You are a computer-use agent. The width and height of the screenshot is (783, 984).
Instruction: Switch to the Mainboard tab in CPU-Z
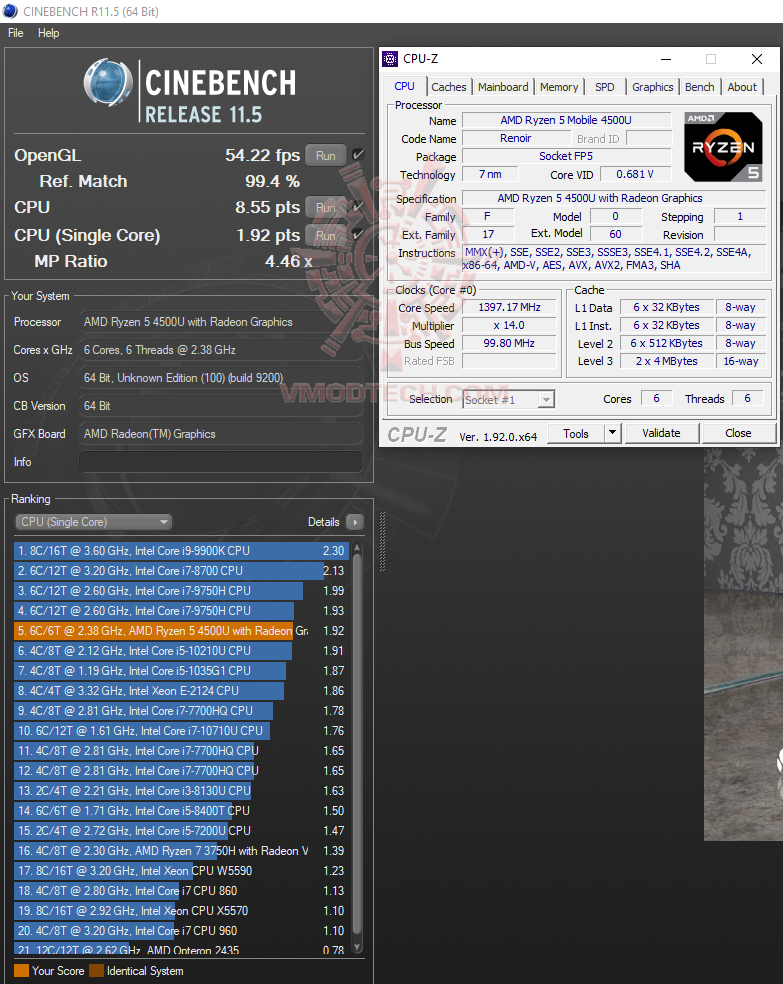[503, 87]
